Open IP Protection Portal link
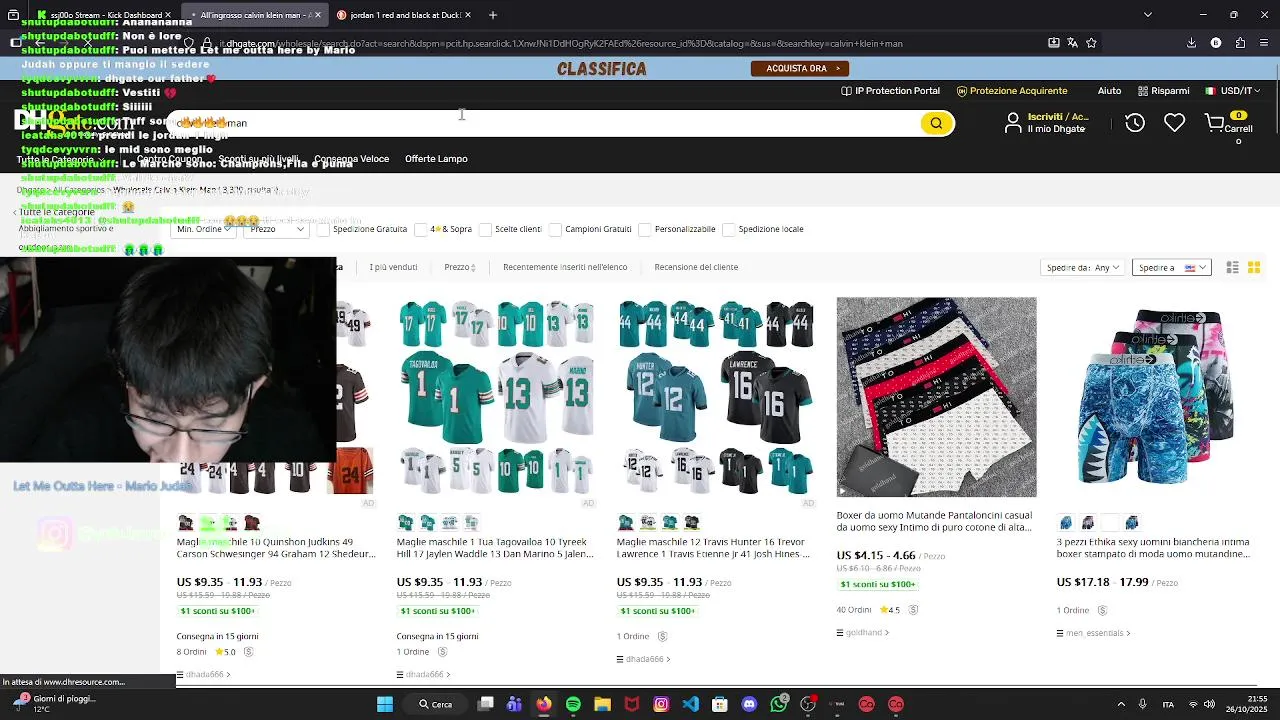 tap(890, 91)
